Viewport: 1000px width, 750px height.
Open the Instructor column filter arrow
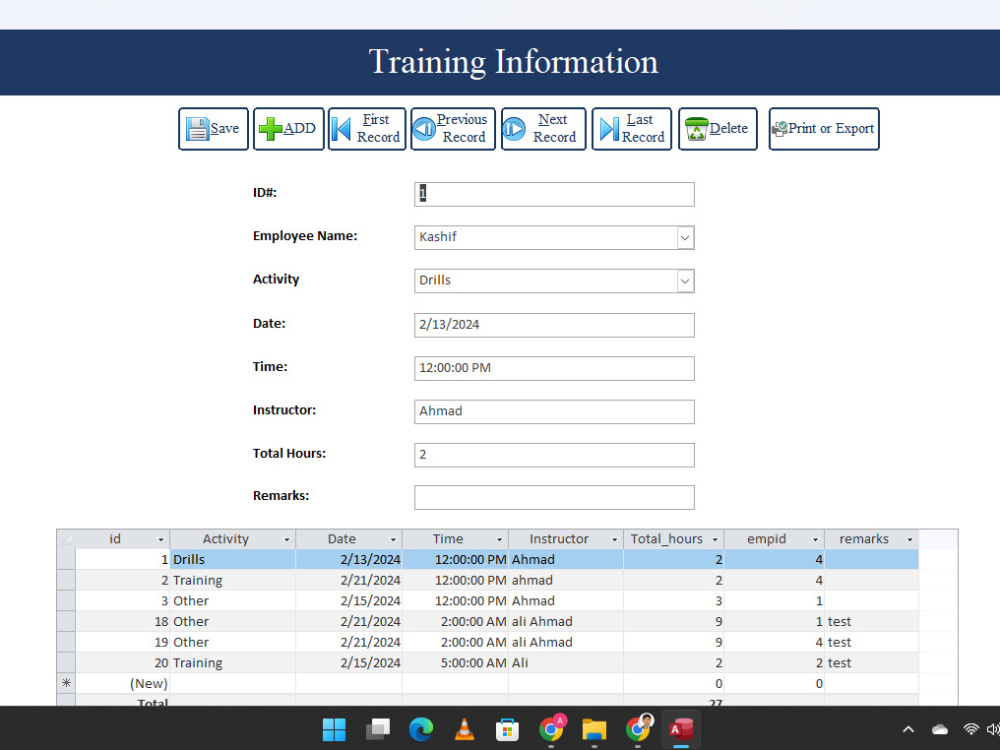coord(614,540)
